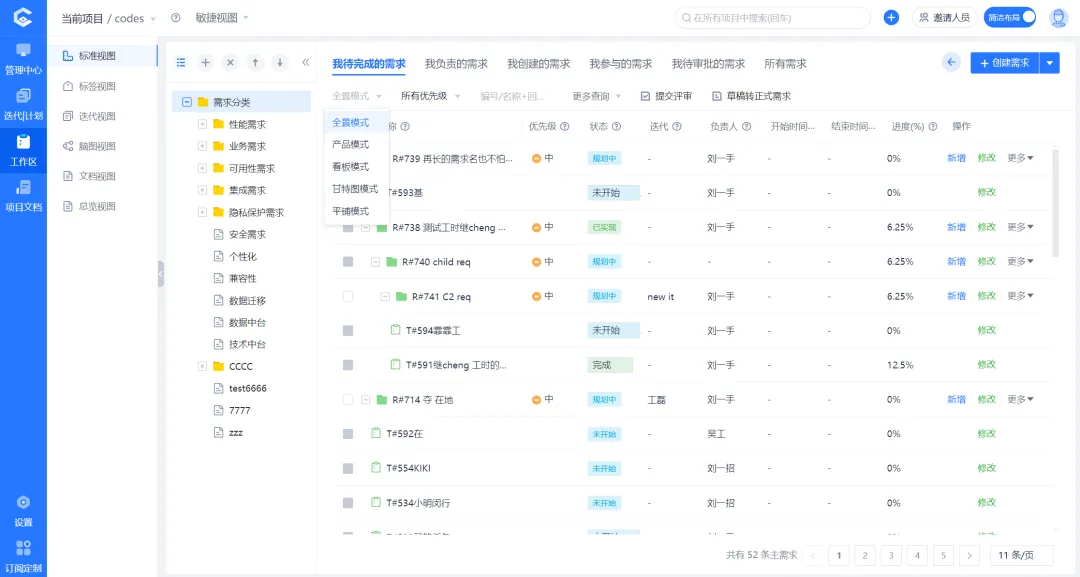Click the global project search field
This screenshot has width=1080, height=577.
(773, 18)
